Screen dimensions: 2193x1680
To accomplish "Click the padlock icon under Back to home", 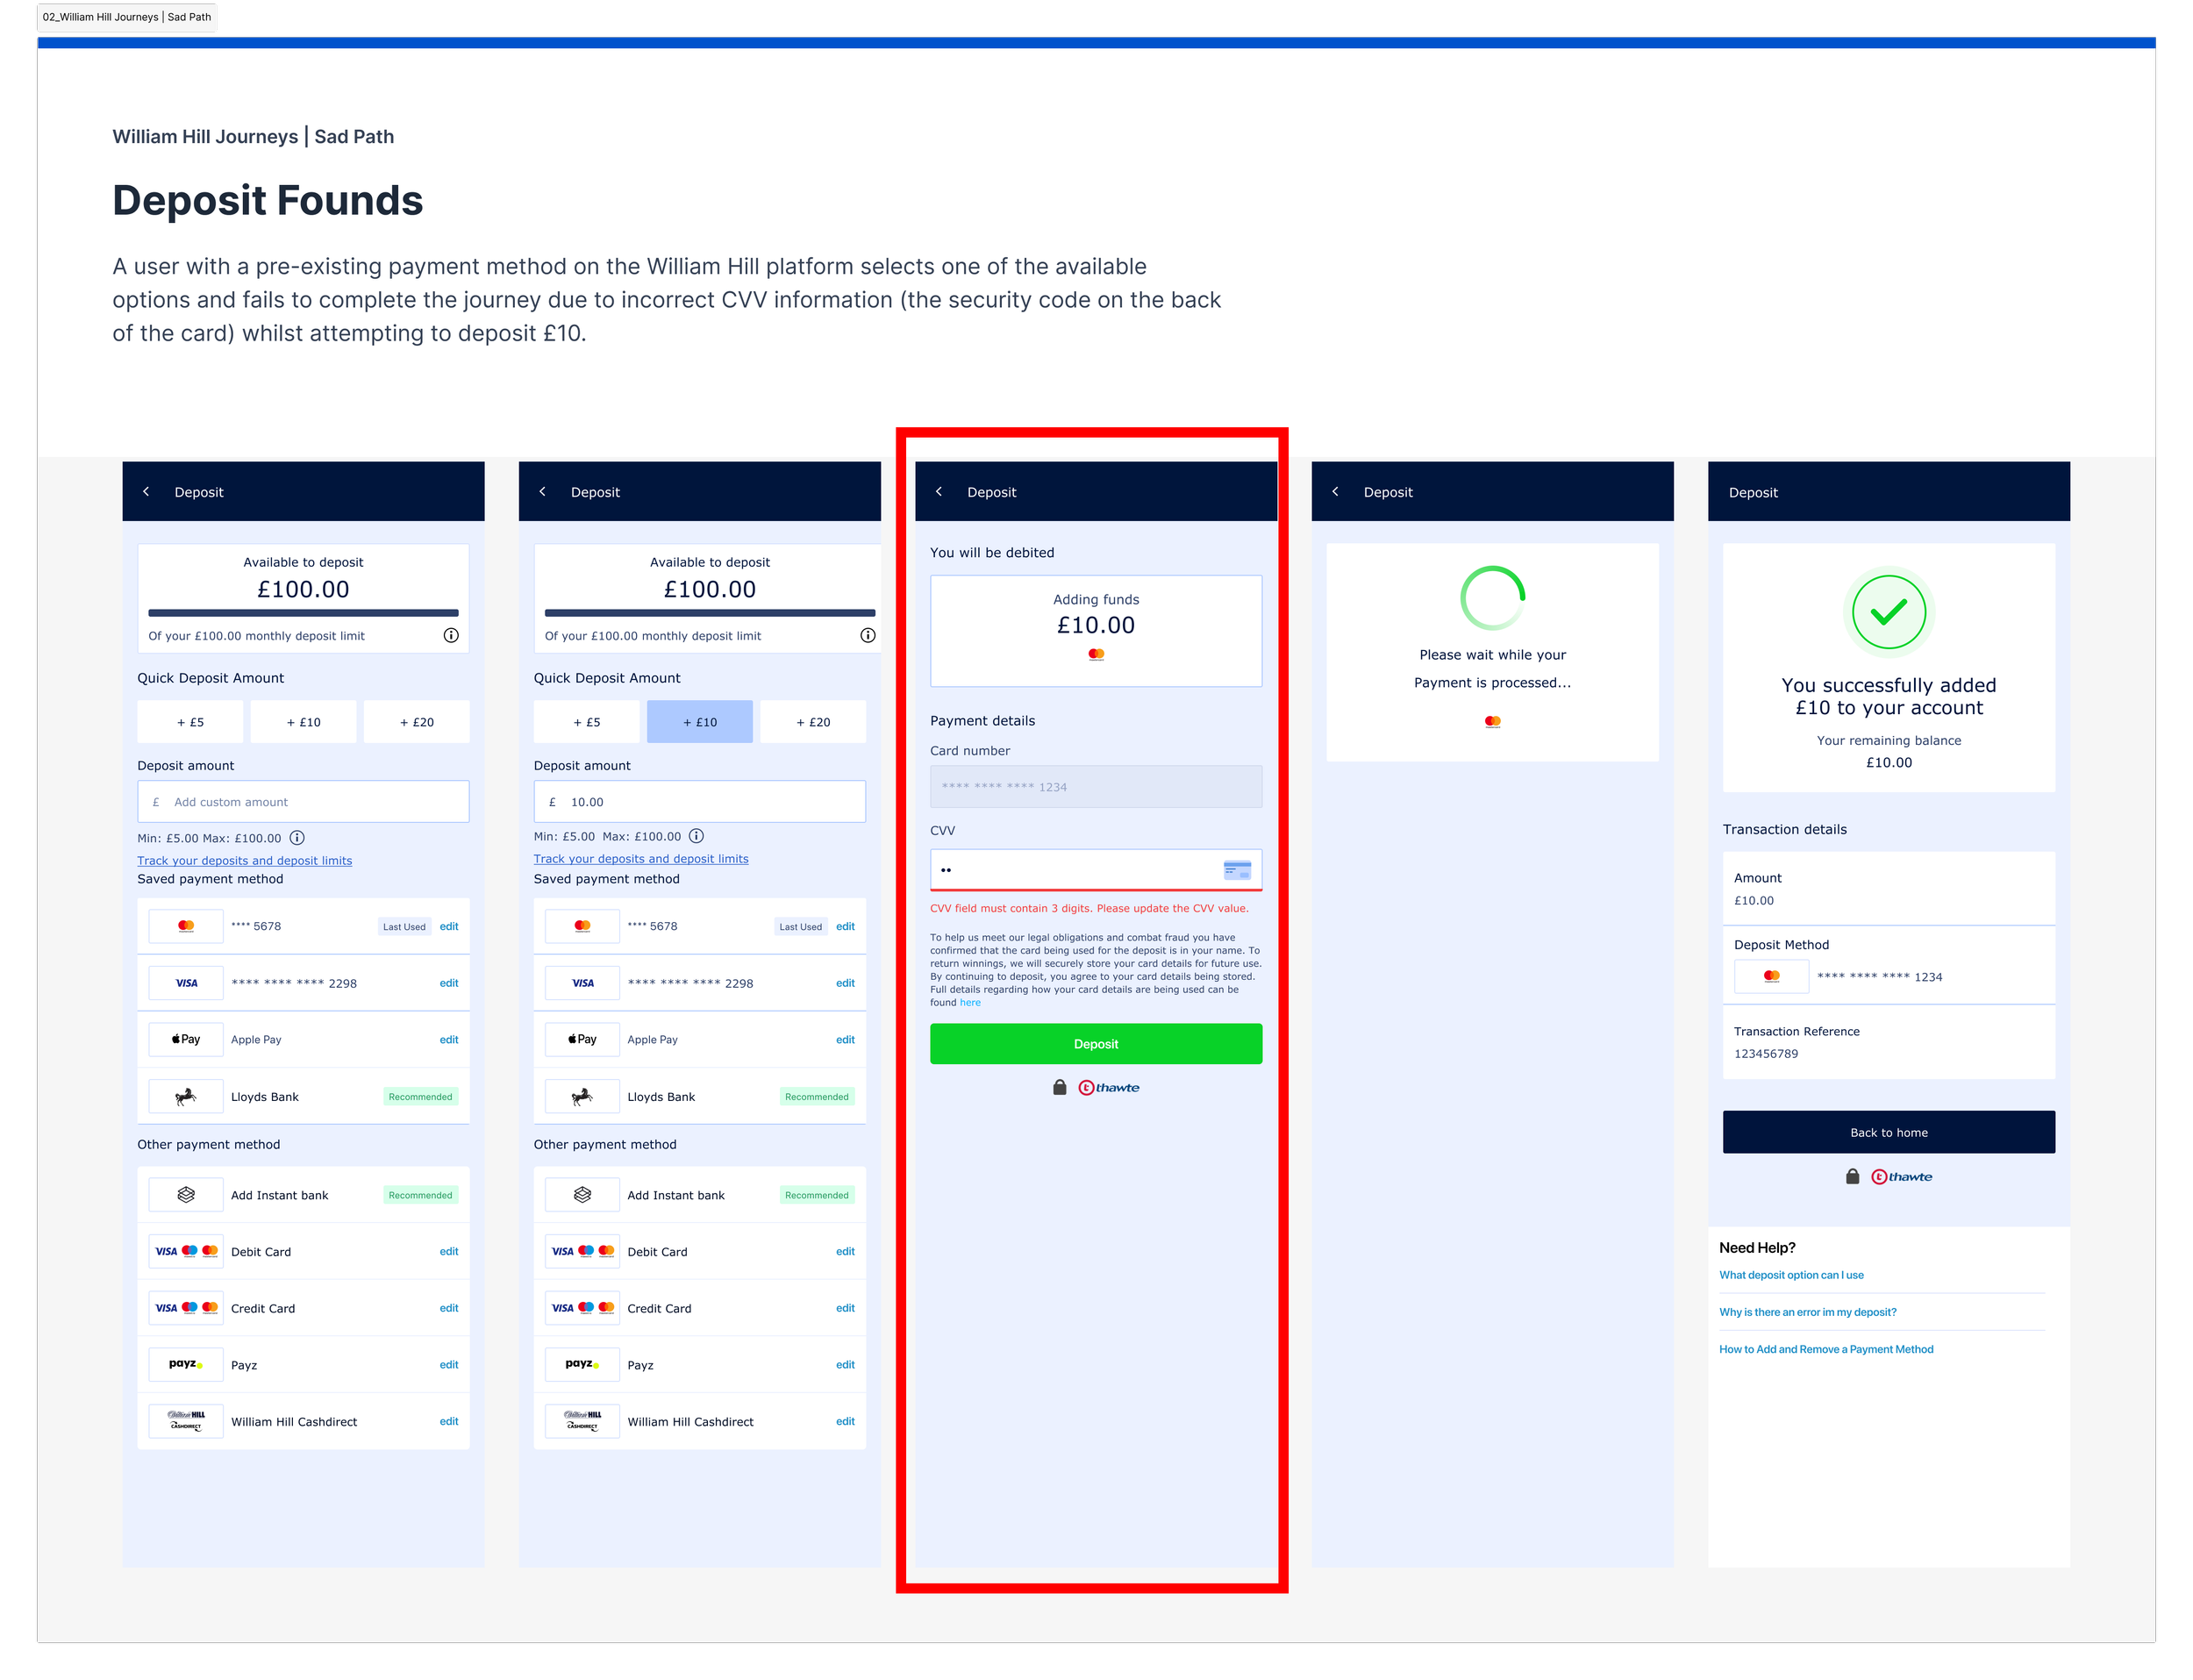I will click(1852, 1176).
